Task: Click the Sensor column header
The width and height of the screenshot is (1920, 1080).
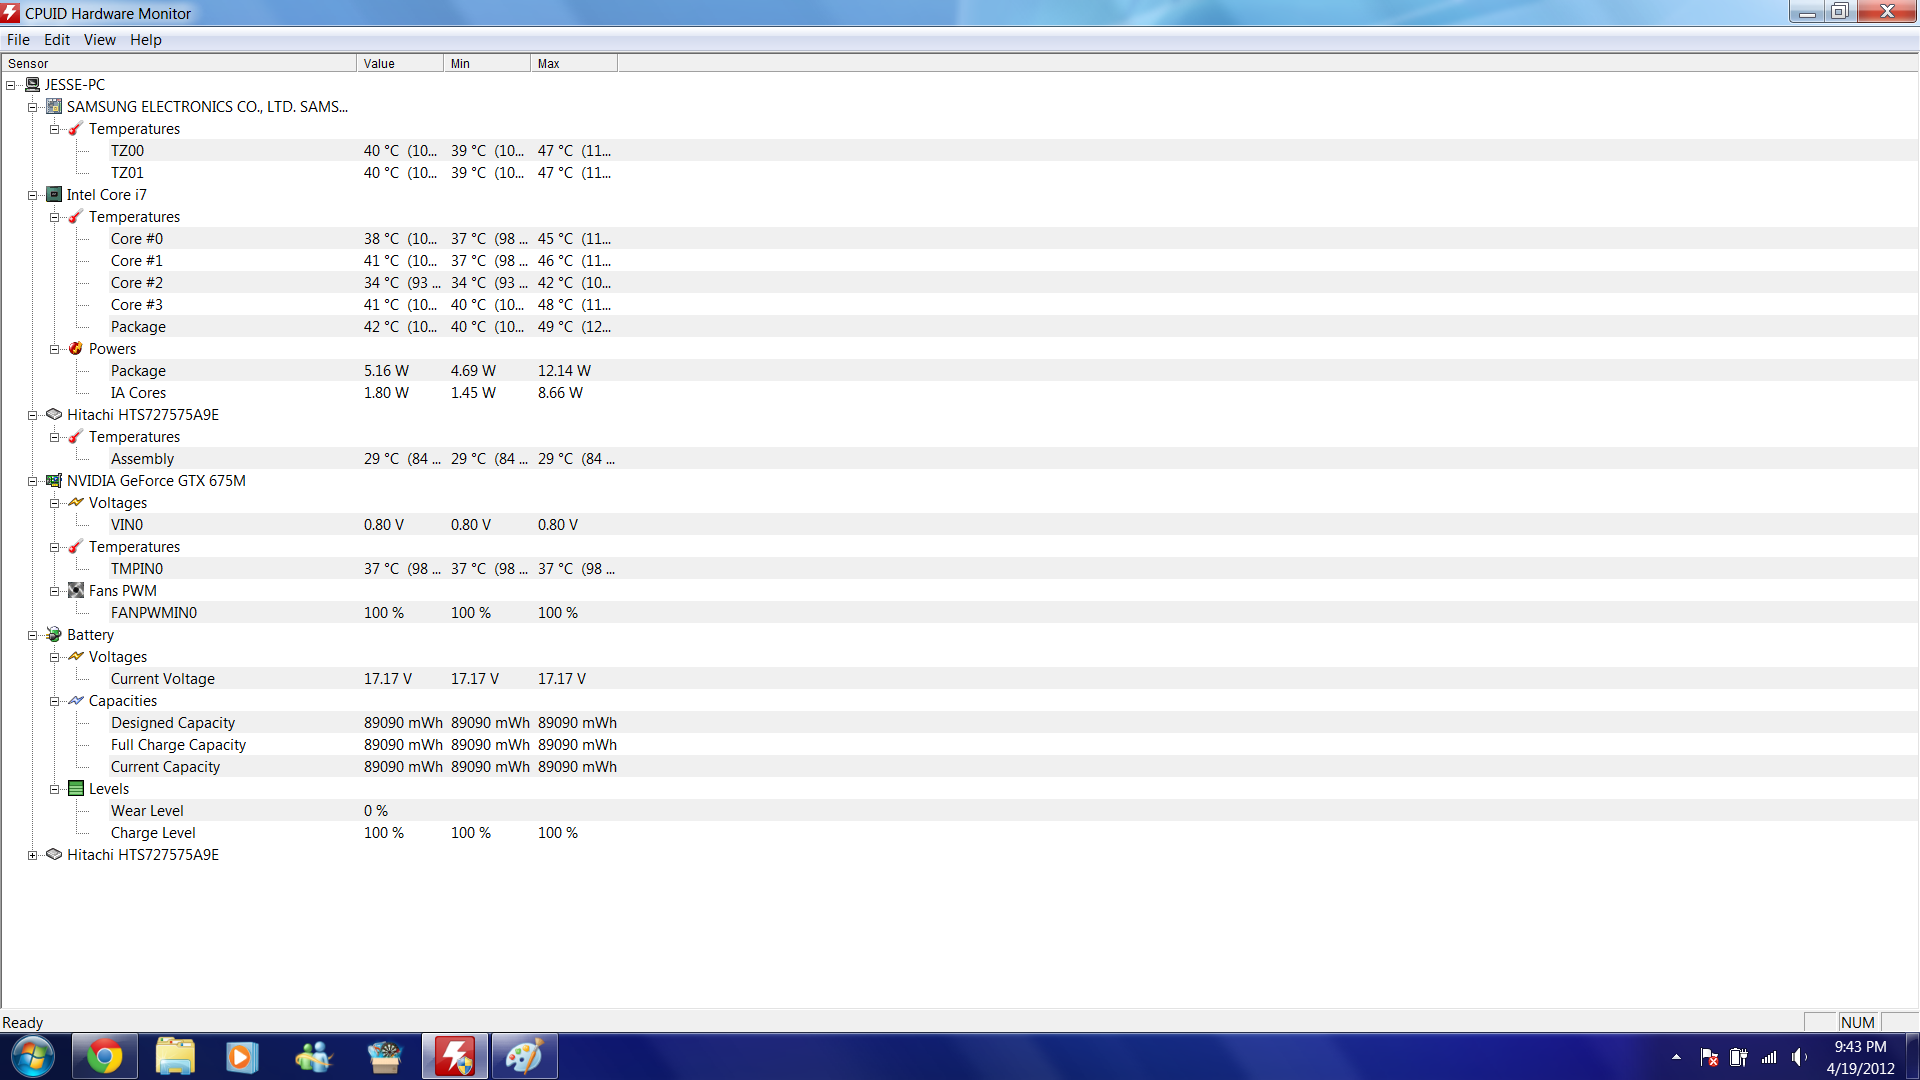Action: point(179,63)
